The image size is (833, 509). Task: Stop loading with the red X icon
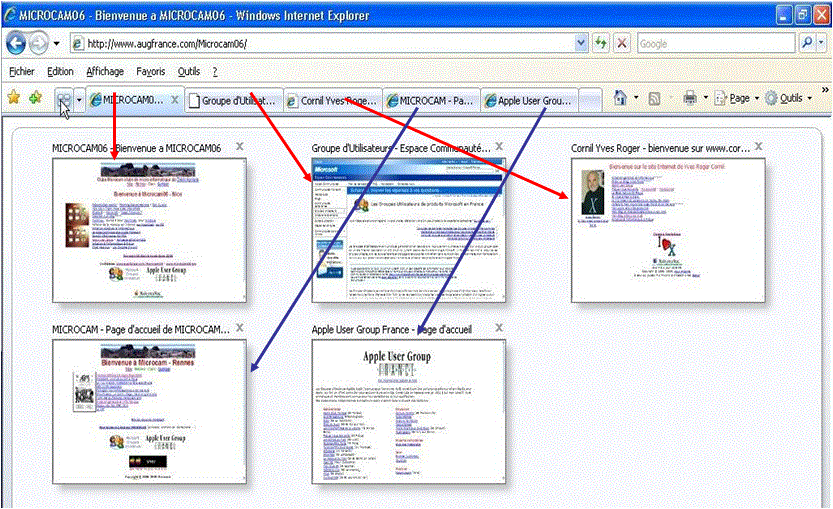coord(622,44)
